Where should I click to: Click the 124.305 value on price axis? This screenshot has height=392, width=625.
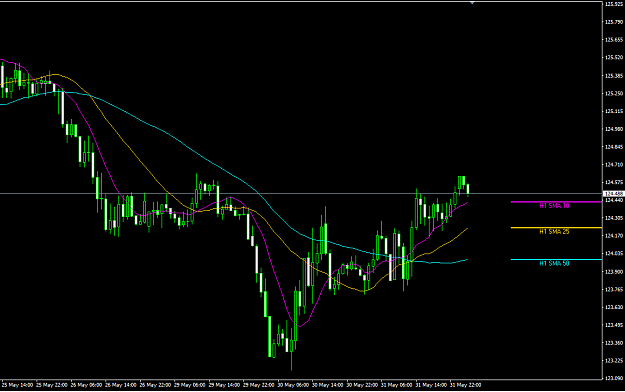(x=614, y=218)
